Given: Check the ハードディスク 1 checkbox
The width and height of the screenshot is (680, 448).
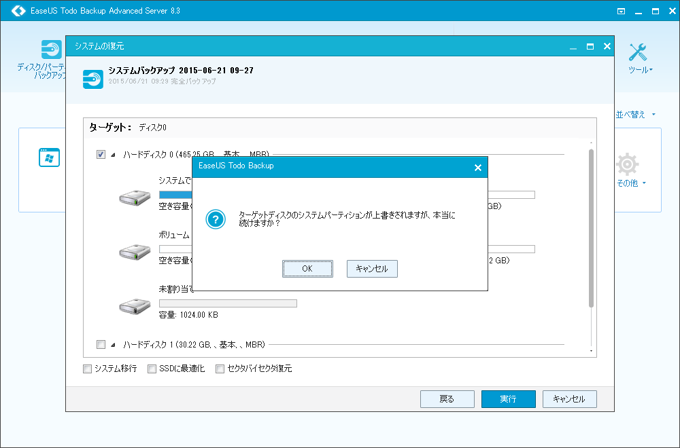Looking at the screenshot, I should 101,344.
